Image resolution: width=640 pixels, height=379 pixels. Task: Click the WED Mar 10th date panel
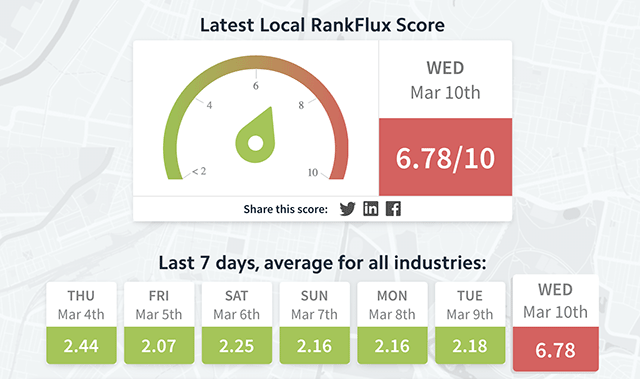coord(445,80)
